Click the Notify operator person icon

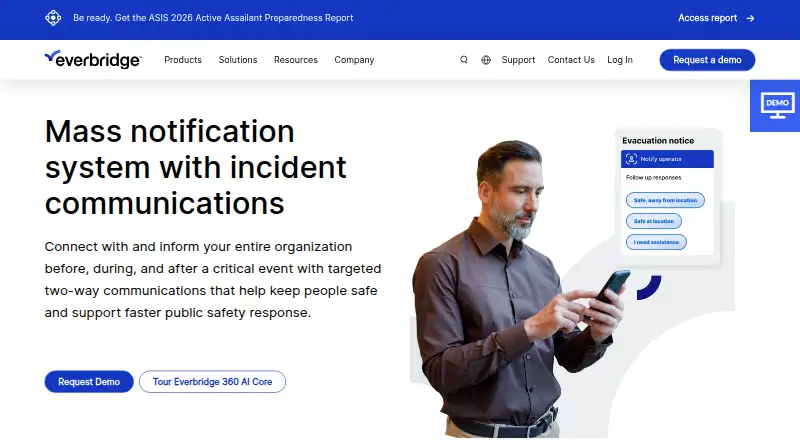coord(631,159)
